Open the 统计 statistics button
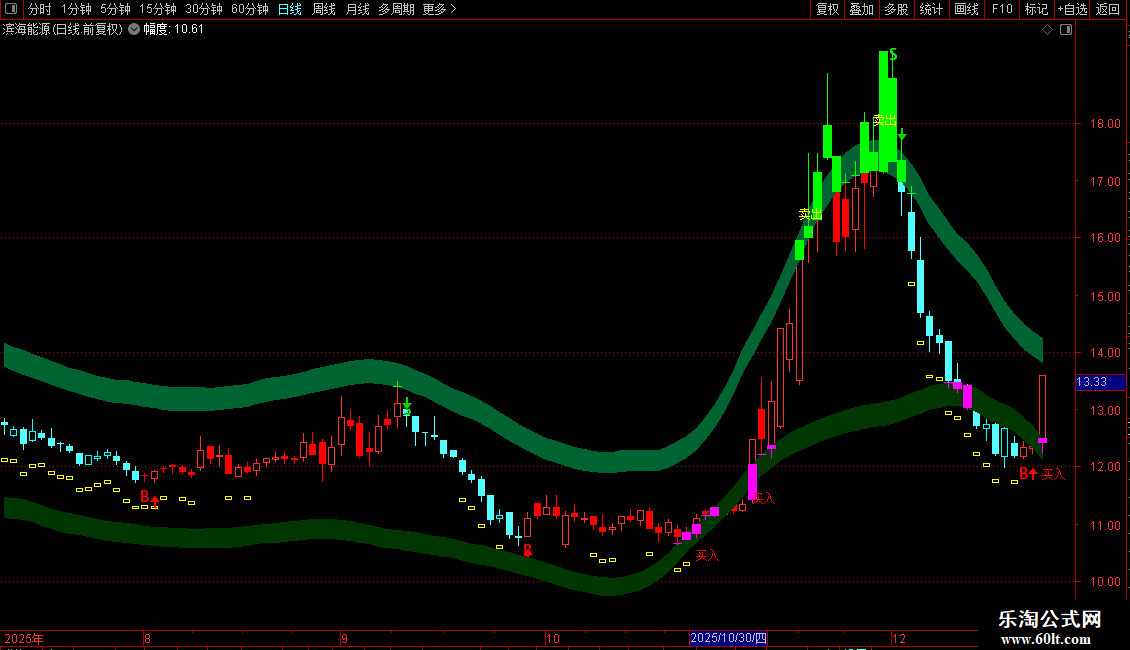This screenshot has width=1130, height=650. pos(931,9)
